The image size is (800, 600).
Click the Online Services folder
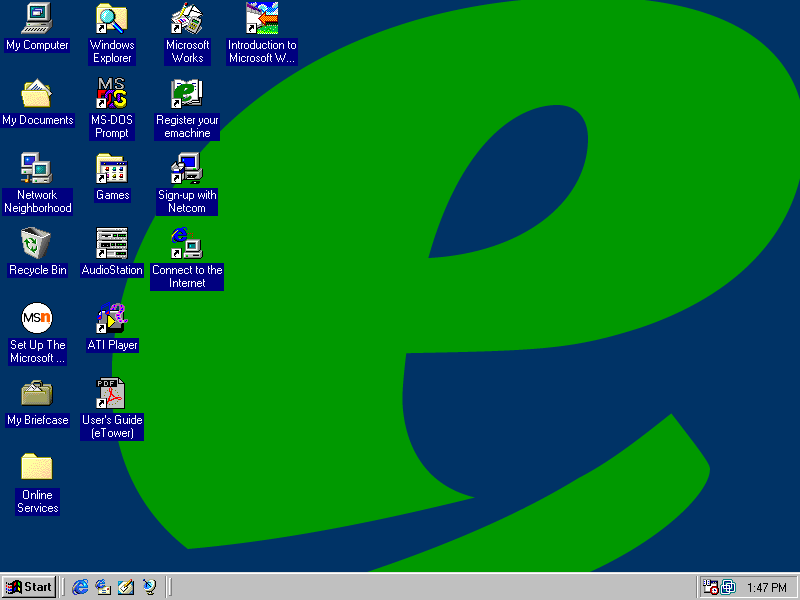37,468
